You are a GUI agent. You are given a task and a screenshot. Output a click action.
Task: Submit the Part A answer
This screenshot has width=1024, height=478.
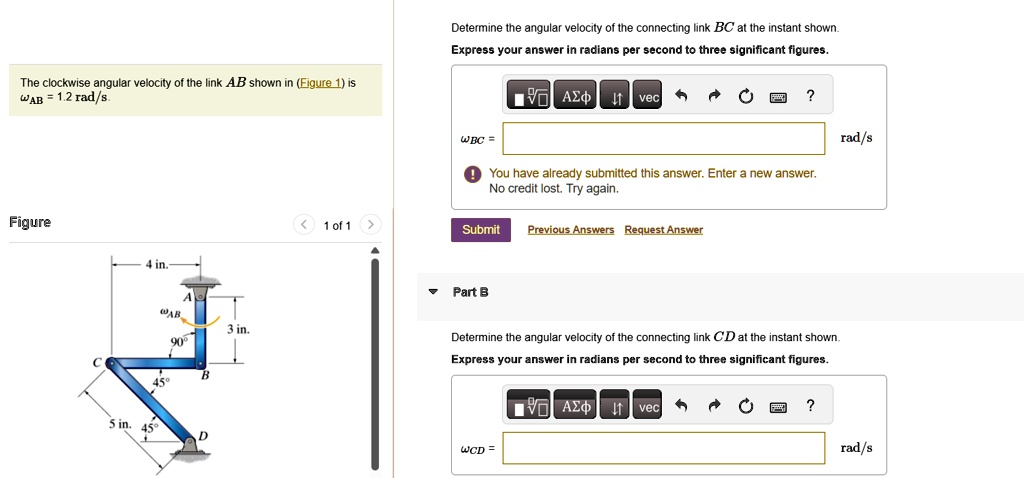(x=481, y=230)
